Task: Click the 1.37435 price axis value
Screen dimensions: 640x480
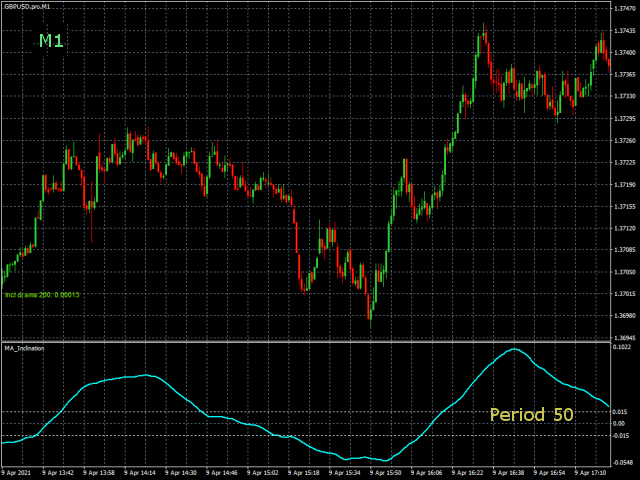Action: [624, 31]
